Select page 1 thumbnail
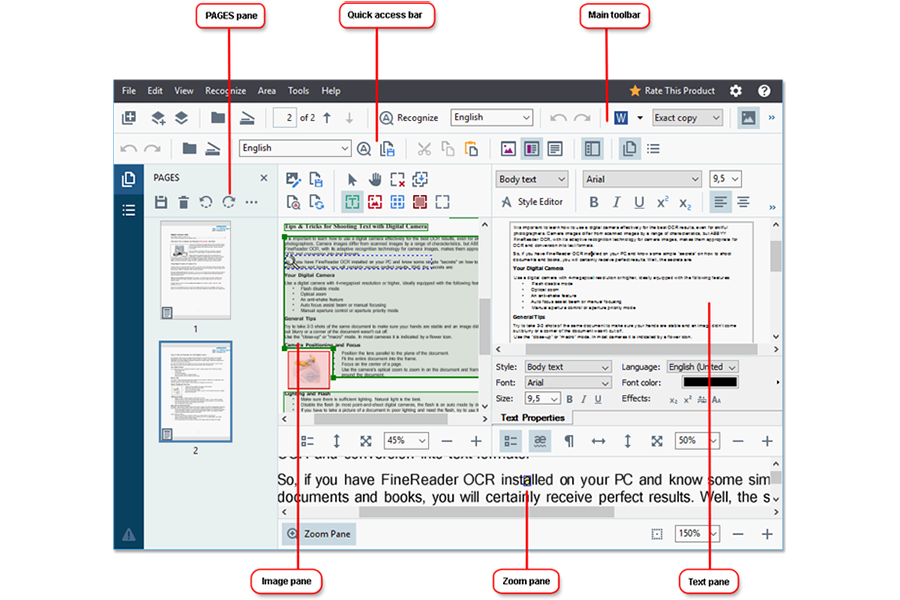 [x=196, y=270]
